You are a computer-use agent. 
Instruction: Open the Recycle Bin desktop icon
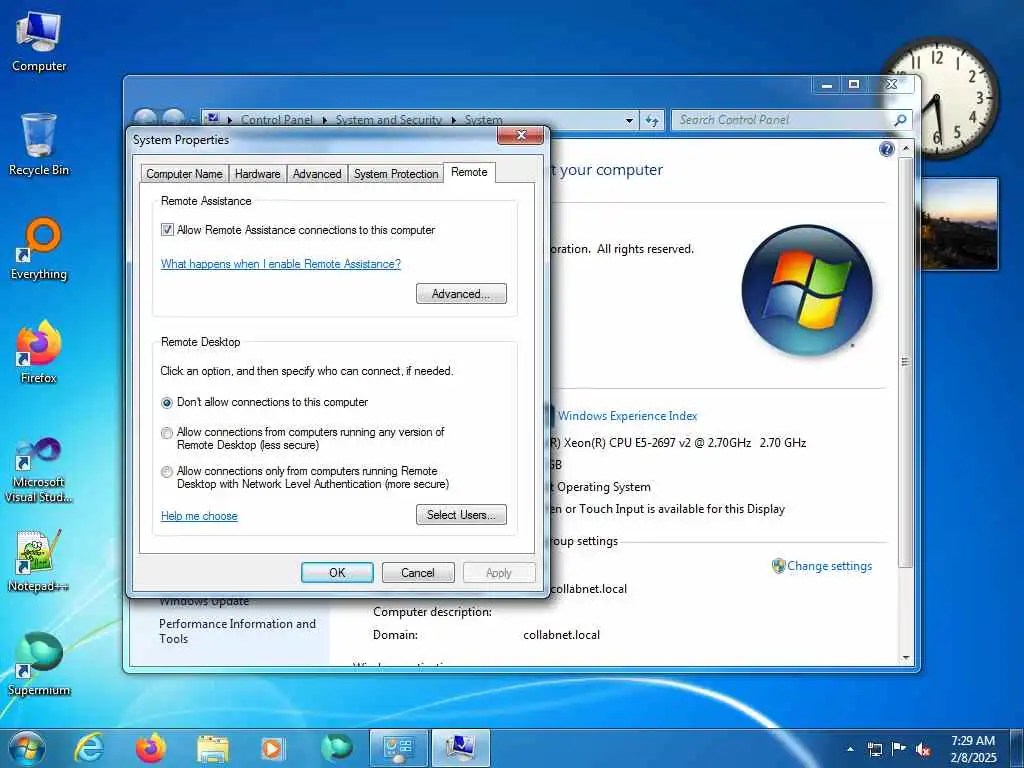(x=39, y=144)
